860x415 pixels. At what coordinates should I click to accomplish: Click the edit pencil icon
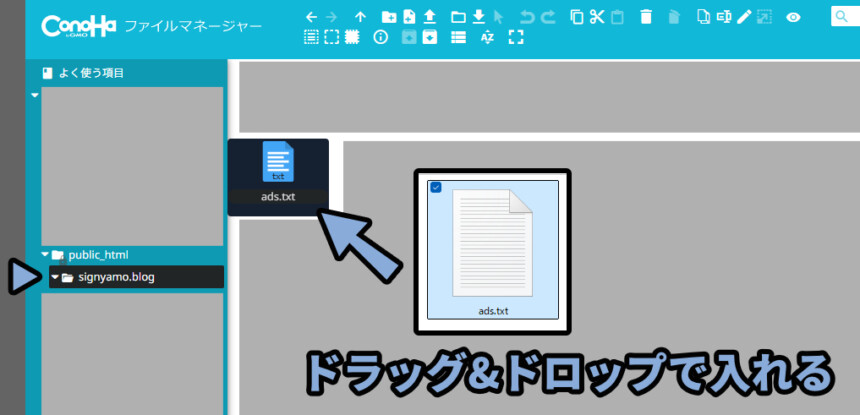point(744,17)
